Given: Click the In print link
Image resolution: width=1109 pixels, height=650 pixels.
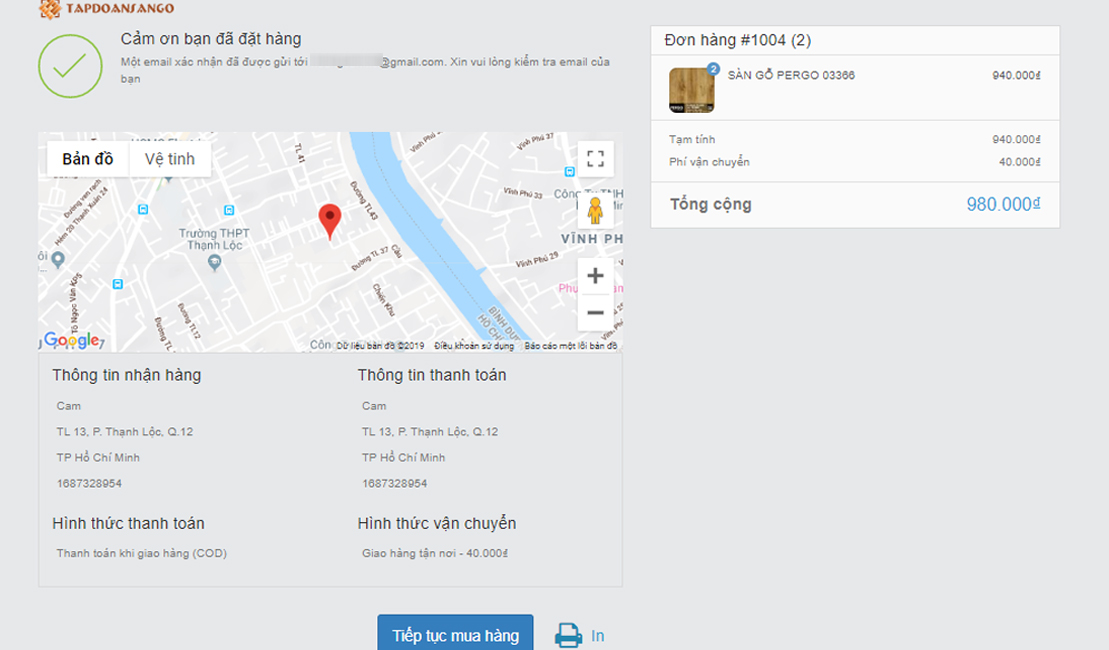Looking at the screenshot, I should tap(598, 635).
